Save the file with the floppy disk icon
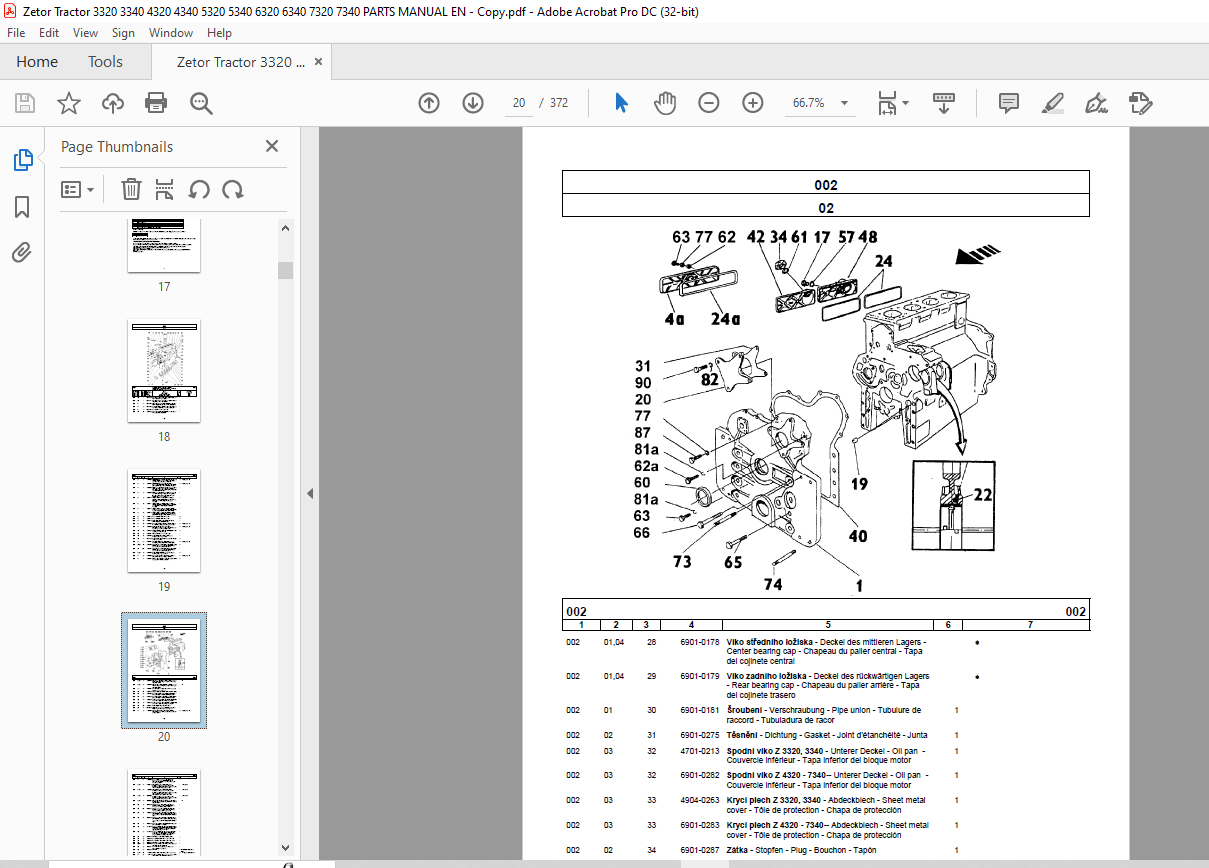Viewport: 1209px width, 868px height. pyautogui.click(x=25, y=103)
